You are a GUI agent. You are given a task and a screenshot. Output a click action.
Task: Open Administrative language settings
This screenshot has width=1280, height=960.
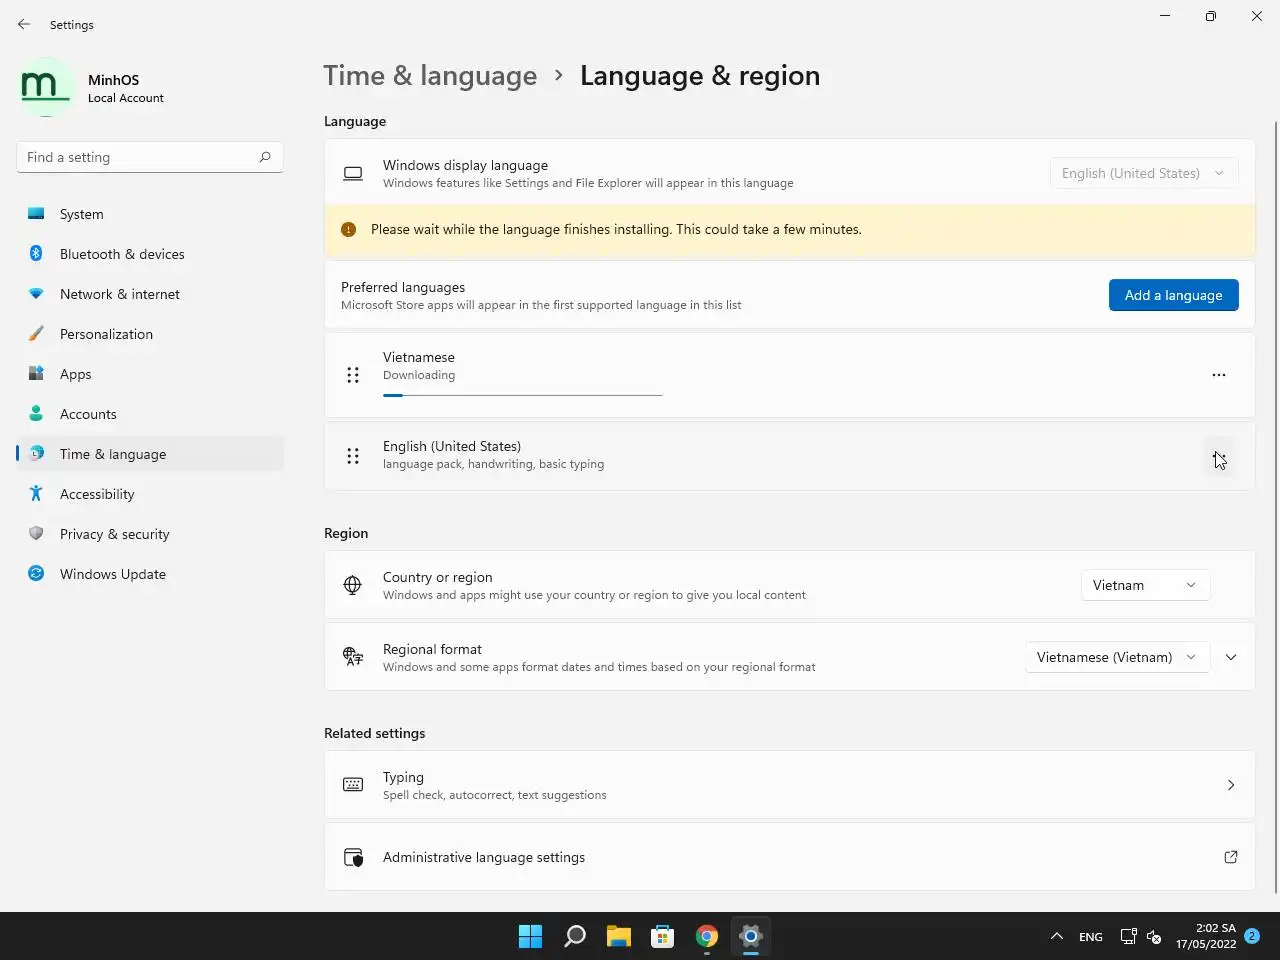(789, 857)
